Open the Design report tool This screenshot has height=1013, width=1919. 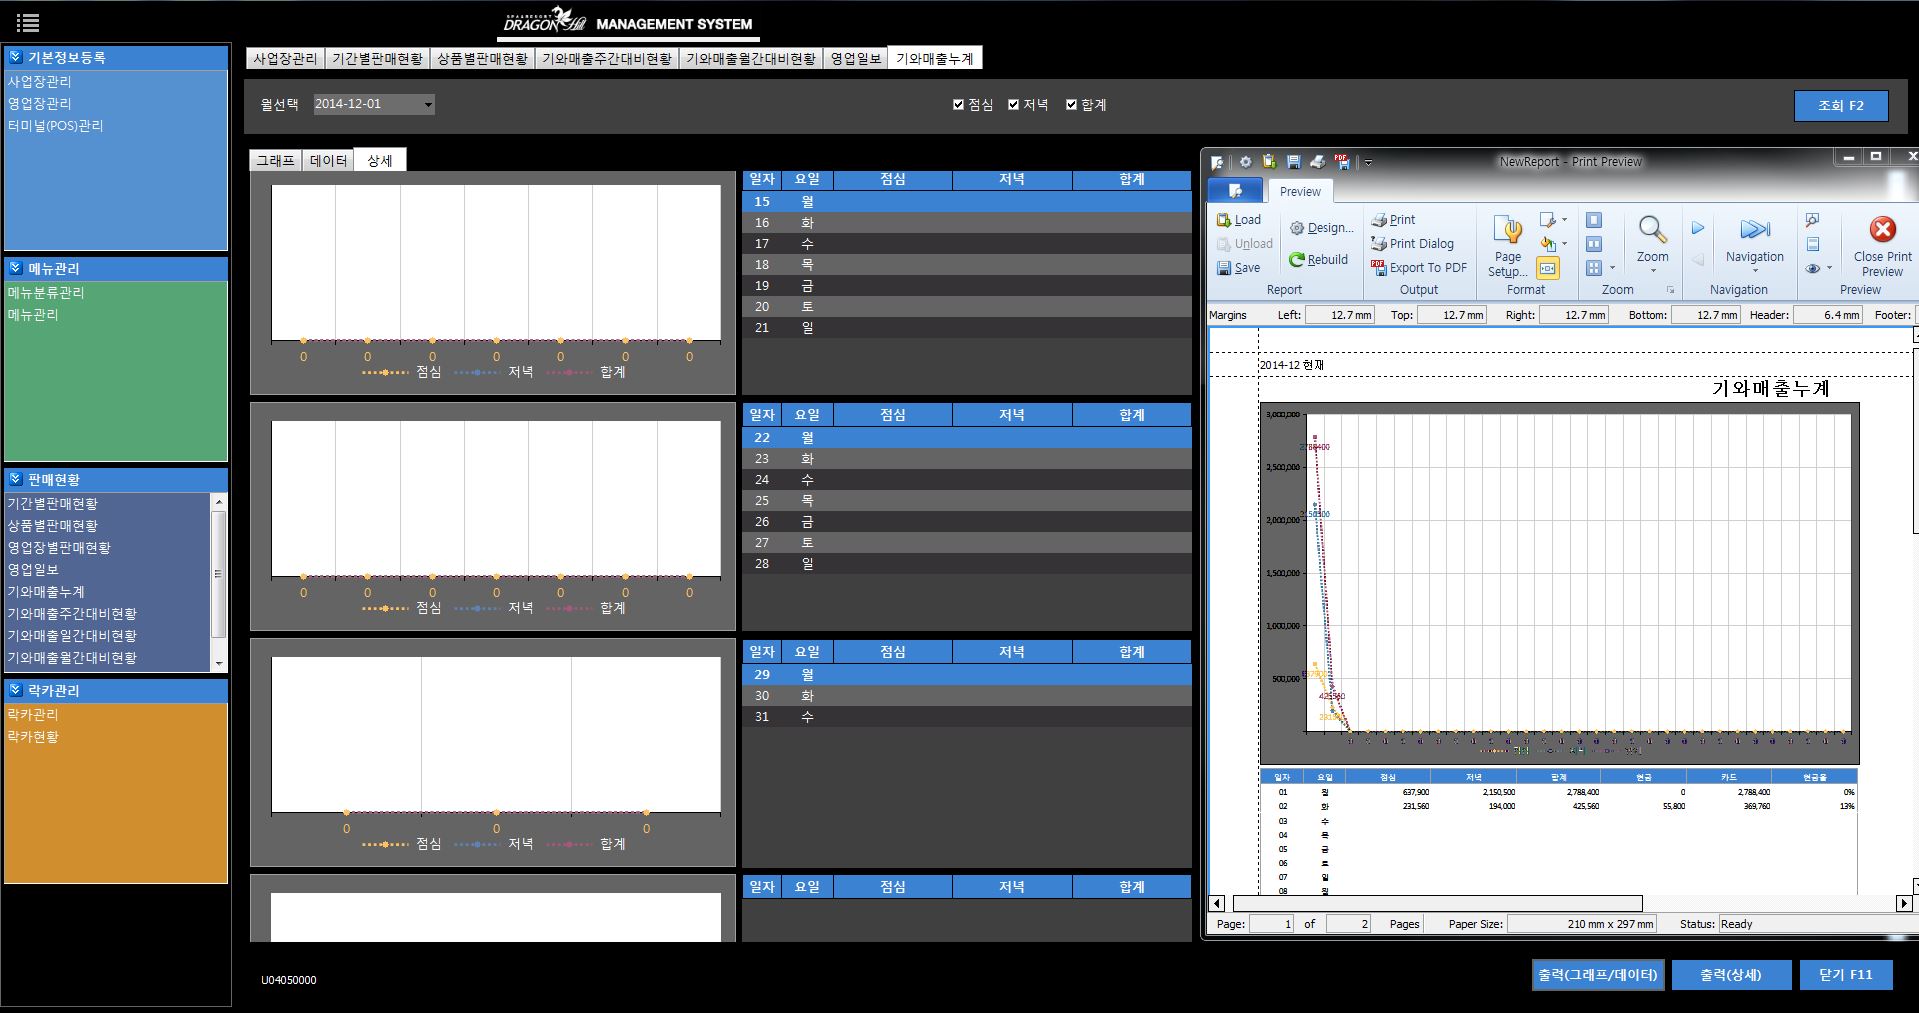(x=1297, y=228)
